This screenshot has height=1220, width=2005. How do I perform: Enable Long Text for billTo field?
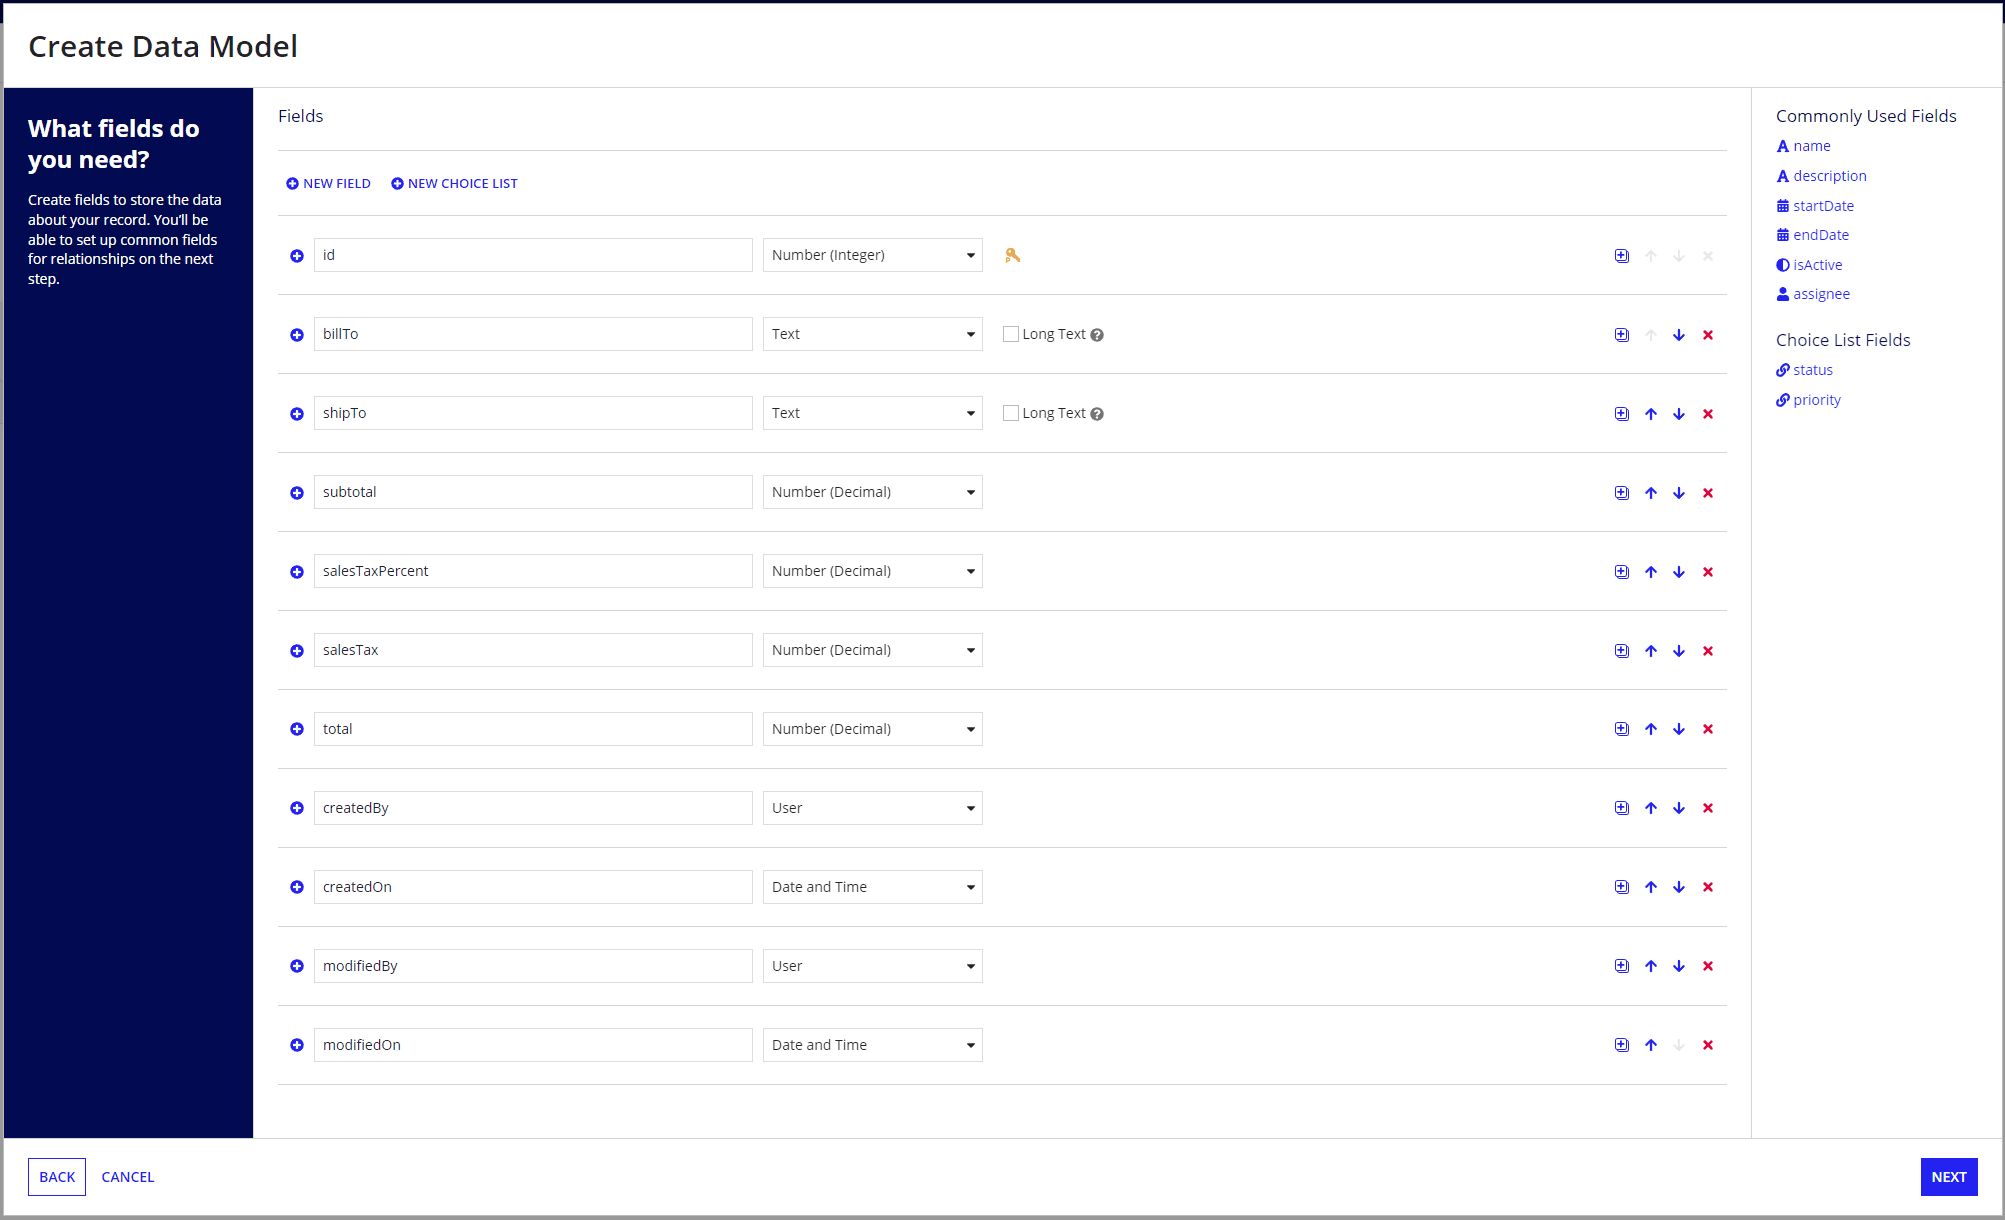(x=1011, y=334)
